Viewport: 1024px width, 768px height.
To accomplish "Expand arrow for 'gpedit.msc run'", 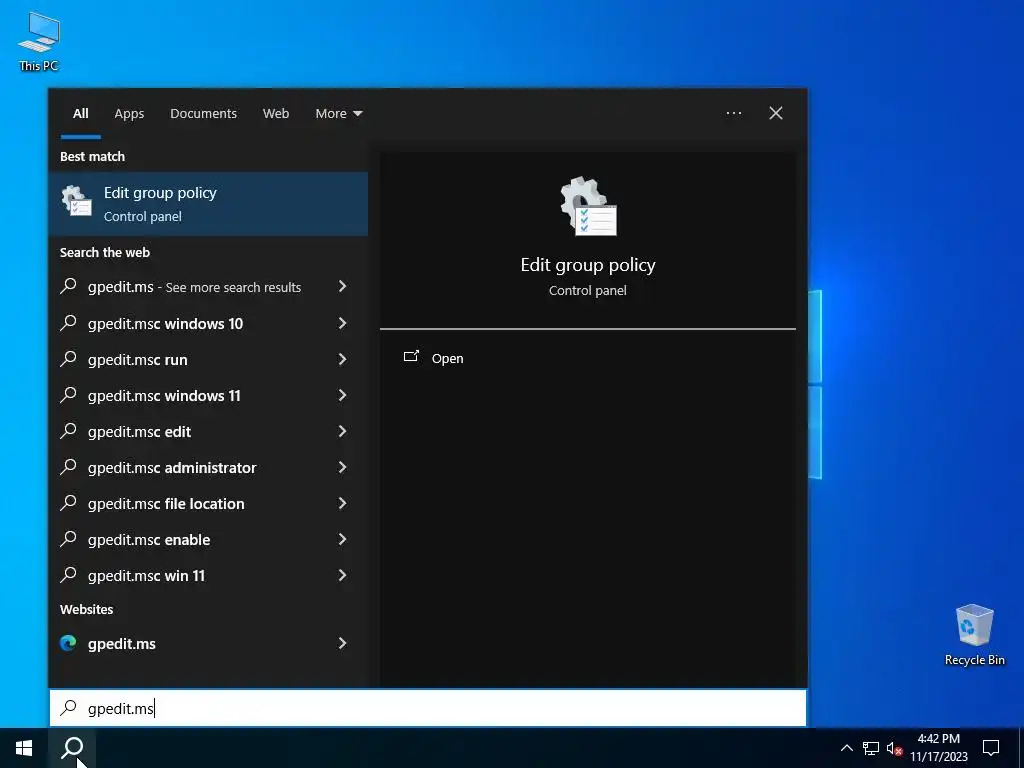I will click(x=342, y=359).
